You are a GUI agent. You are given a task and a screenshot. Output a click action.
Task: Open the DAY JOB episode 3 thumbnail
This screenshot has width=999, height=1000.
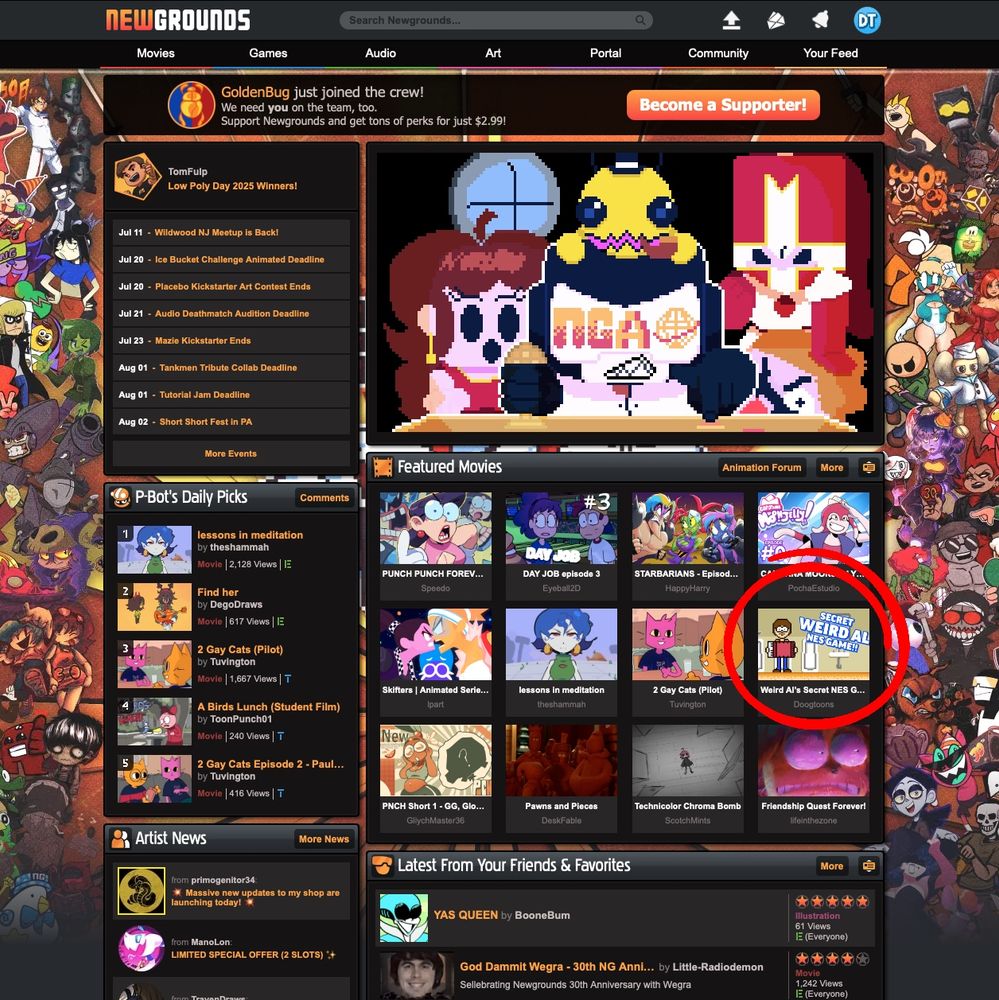[561, 528]
